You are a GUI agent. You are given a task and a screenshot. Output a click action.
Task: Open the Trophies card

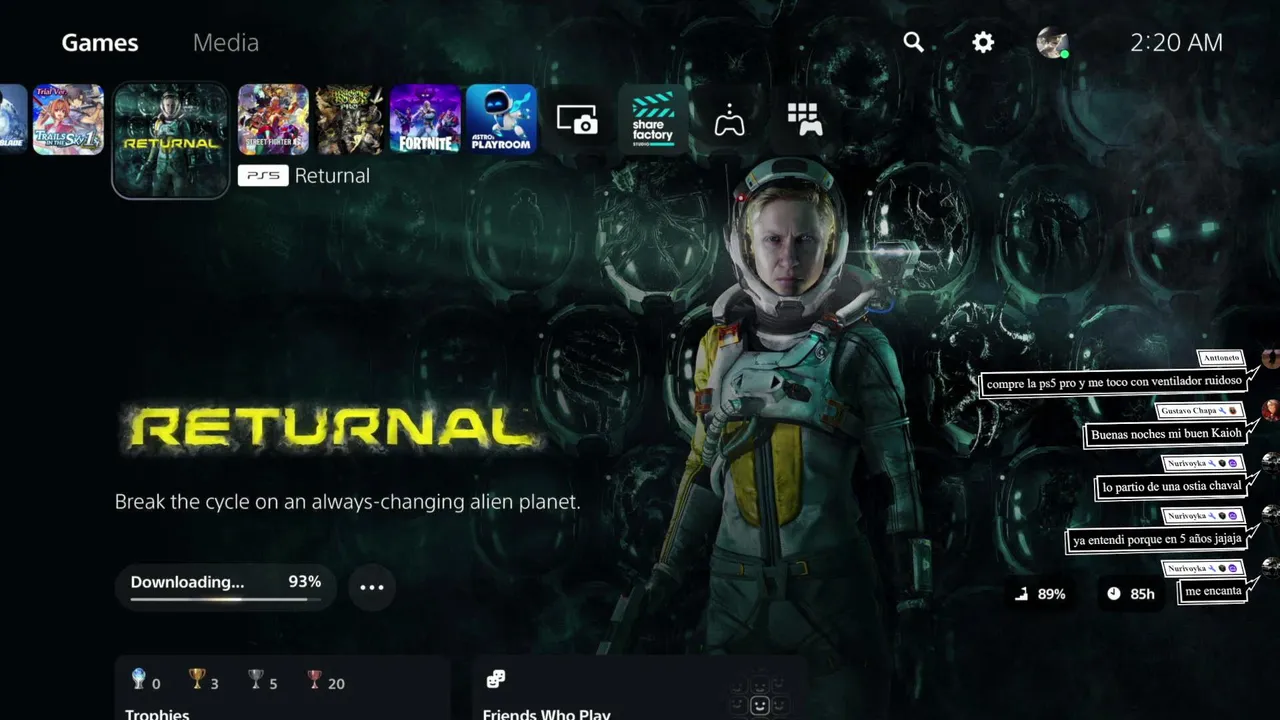(282, 688)
